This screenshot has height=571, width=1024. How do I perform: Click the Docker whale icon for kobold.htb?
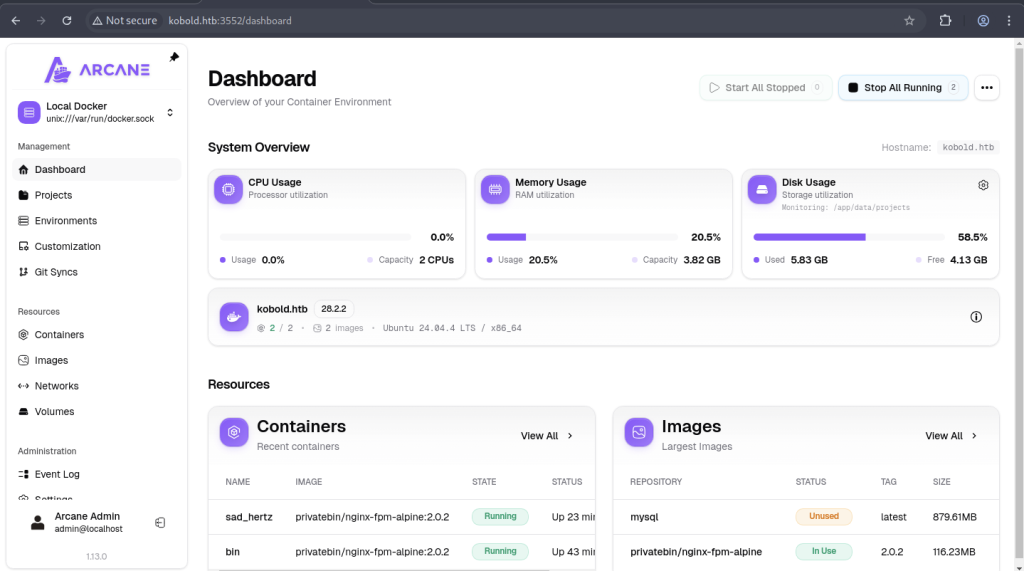(234, 317)
